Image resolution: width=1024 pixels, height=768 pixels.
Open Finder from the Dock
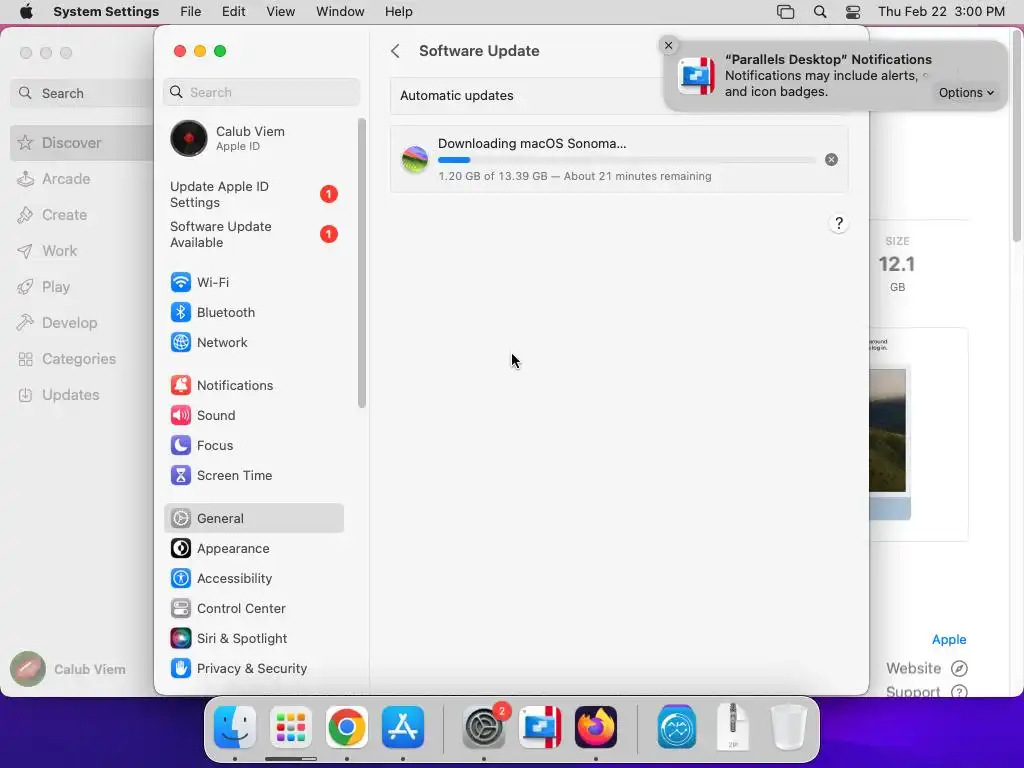click(x=235, y=728)
